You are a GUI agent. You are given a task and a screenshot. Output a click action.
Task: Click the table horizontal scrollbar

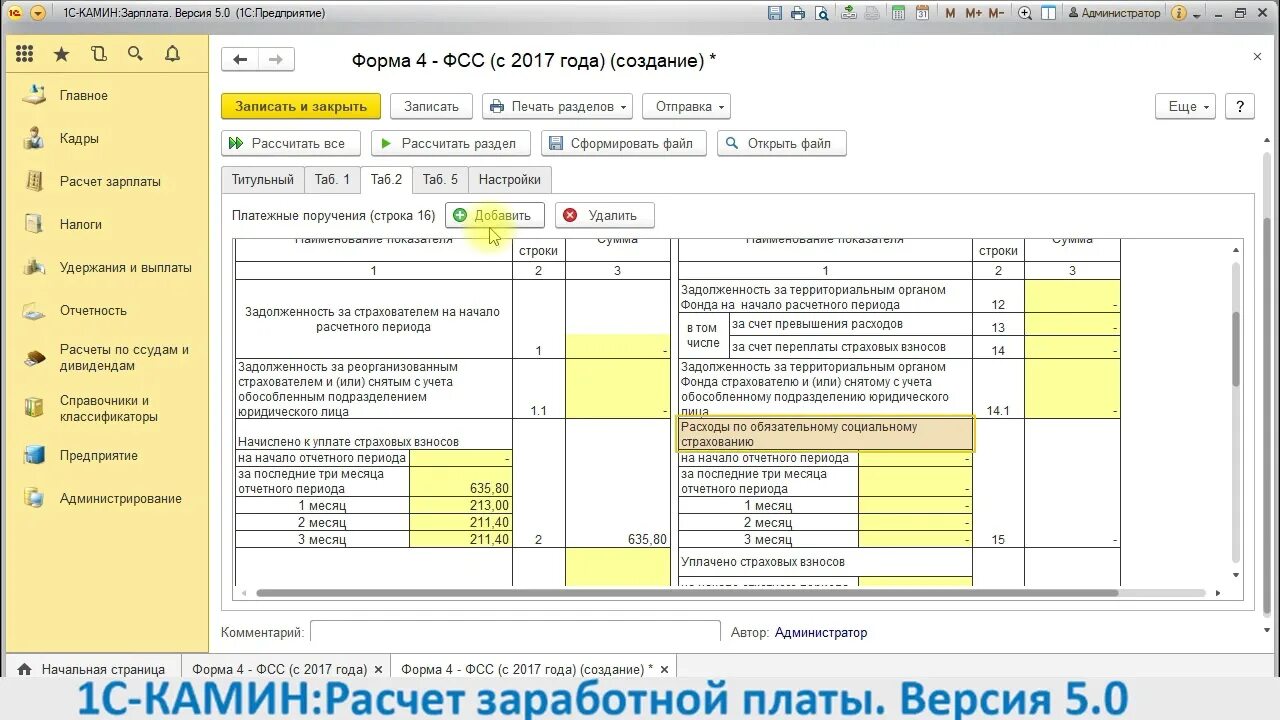tap(685, 593)
